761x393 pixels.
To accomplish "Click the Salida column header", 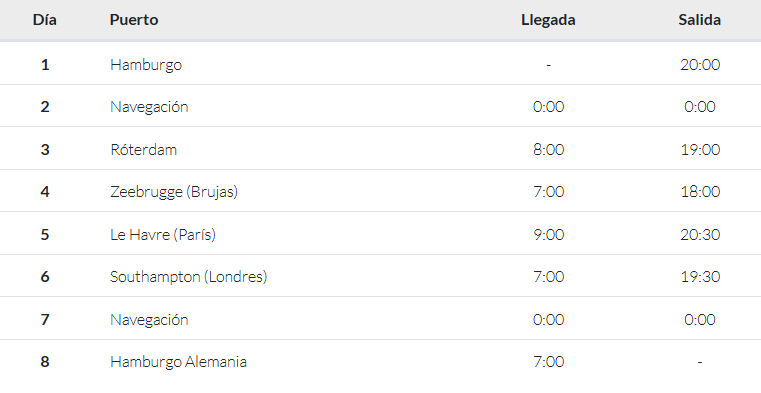I will coord(699,20).
